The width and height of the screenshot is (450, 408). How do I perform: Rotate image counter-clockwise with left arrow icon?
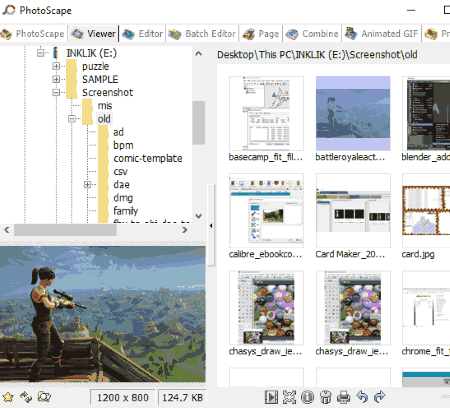click(362, 397)
